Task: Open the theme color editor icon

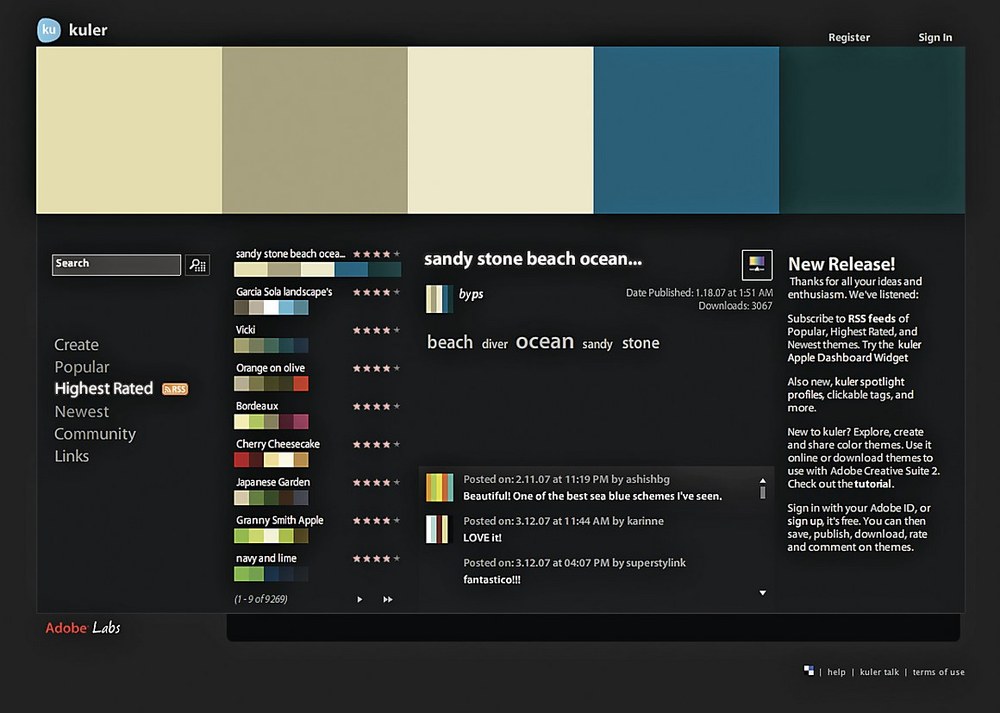Action: [x=757, y=264]
